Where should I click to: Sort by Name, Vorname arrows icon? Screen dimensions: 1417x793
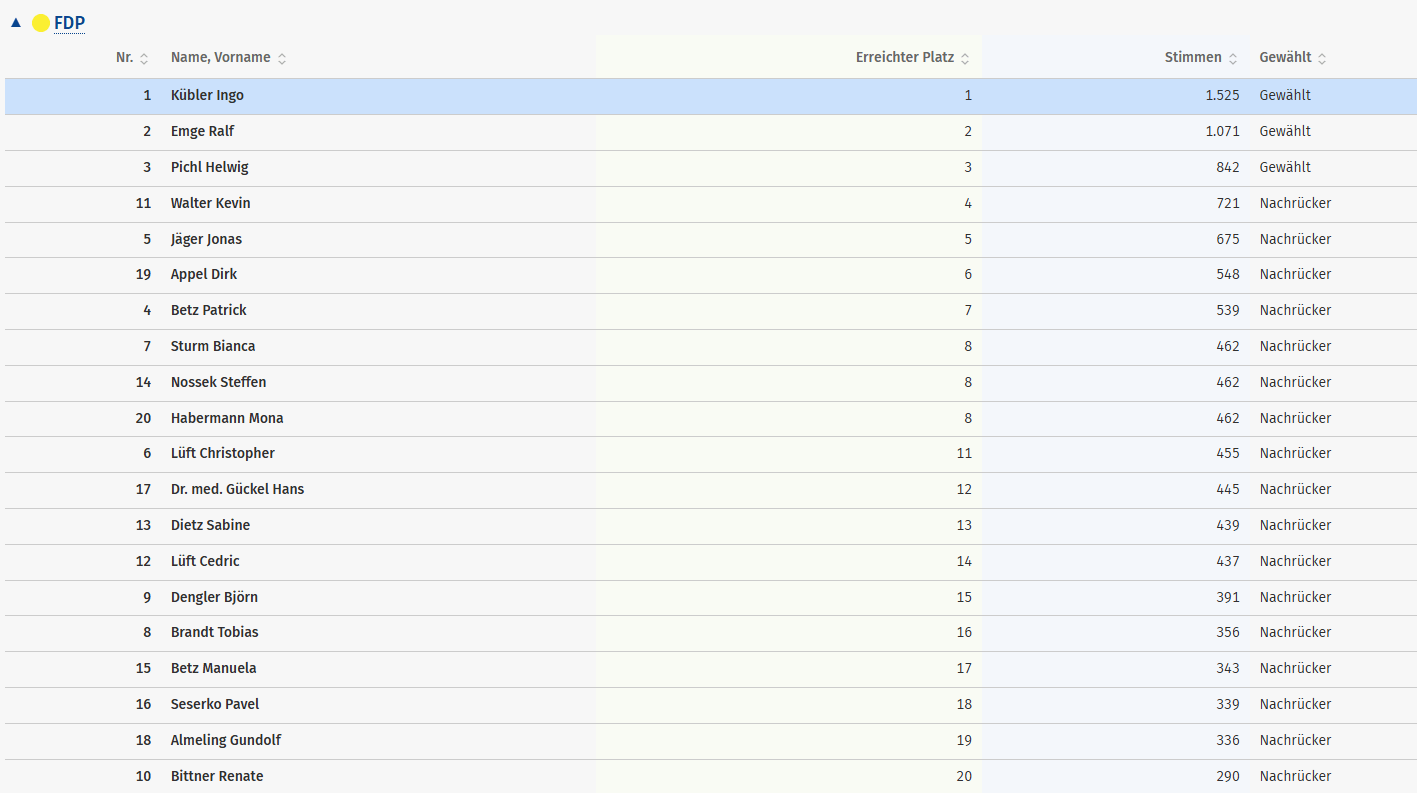point(282,59)
